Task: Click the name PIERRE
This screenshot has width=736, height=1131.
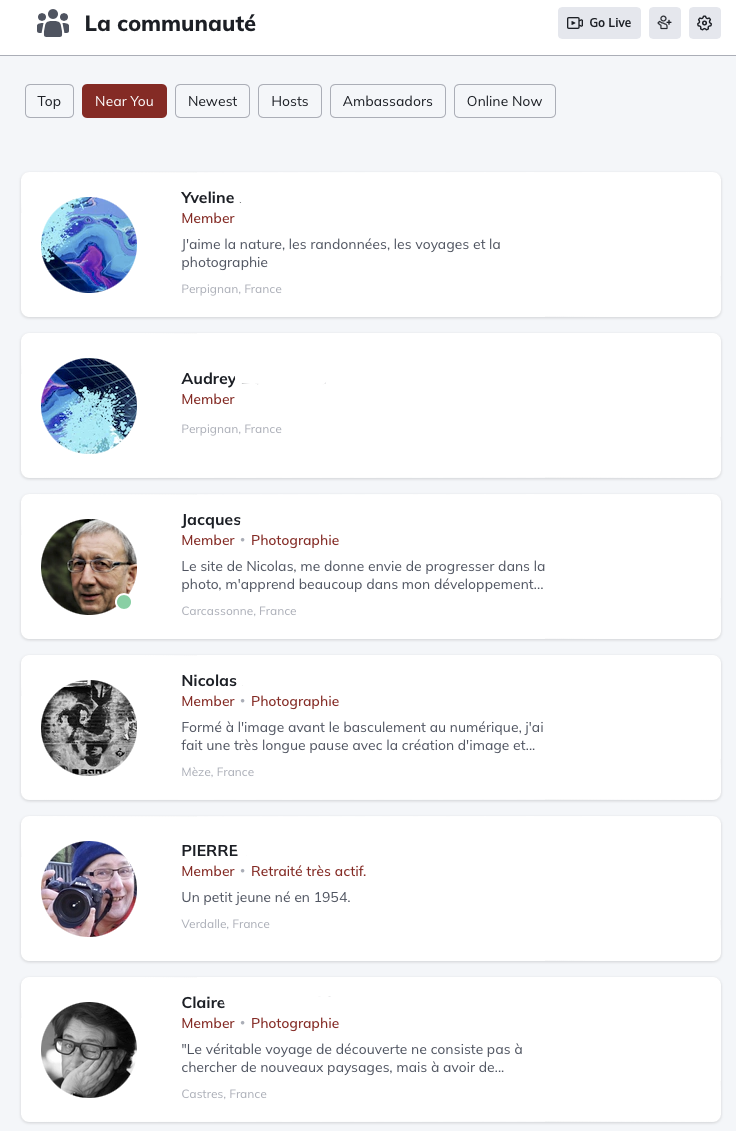Action: coord(209,851)
